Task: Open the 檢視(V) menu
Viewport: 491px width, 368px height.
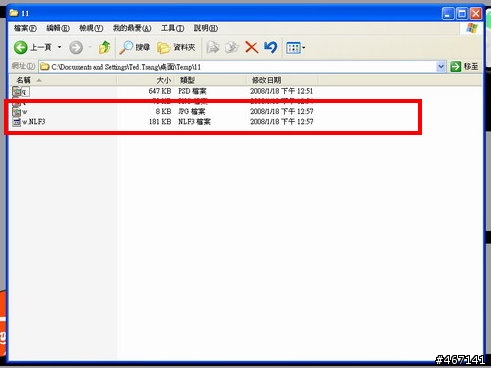Action: [91, 28]
